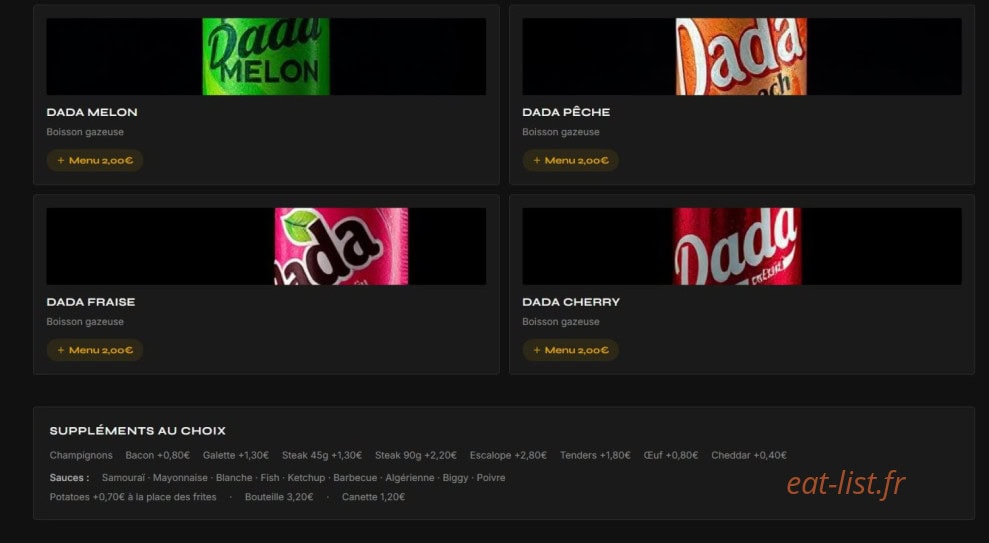
Task: Click the eat-list.fr watermark logo
Action: 846,484
